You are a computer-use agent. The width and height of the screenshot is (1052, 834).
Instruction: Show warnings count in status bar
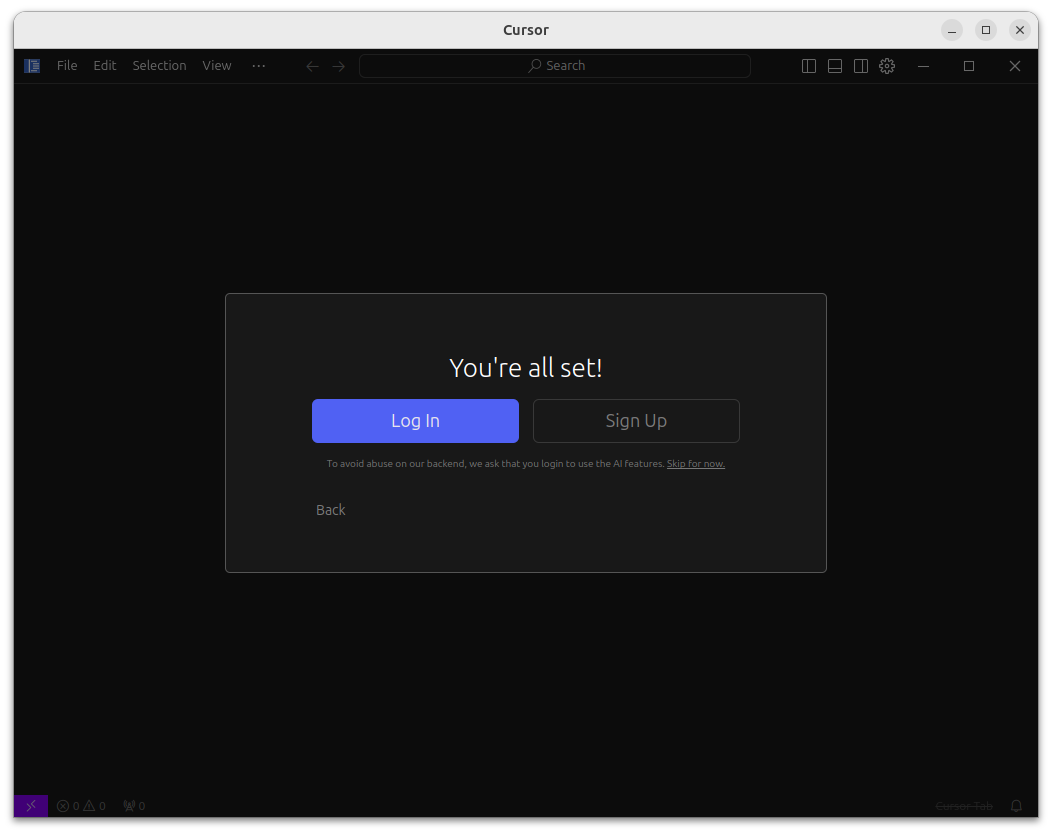95,806
